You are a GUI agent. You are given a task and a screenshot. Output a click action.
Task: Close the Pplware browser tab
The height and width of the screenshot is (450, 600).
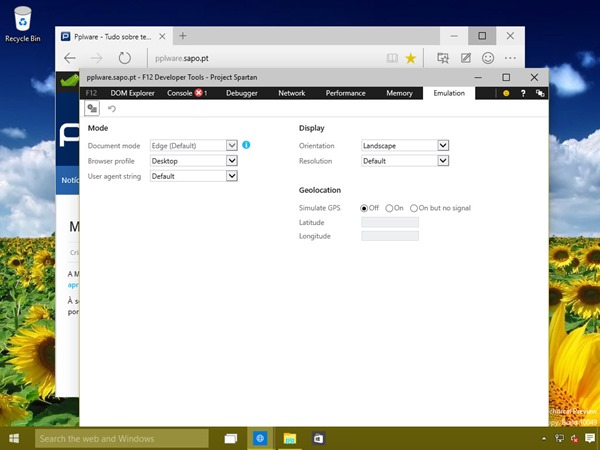pos(162,36)
